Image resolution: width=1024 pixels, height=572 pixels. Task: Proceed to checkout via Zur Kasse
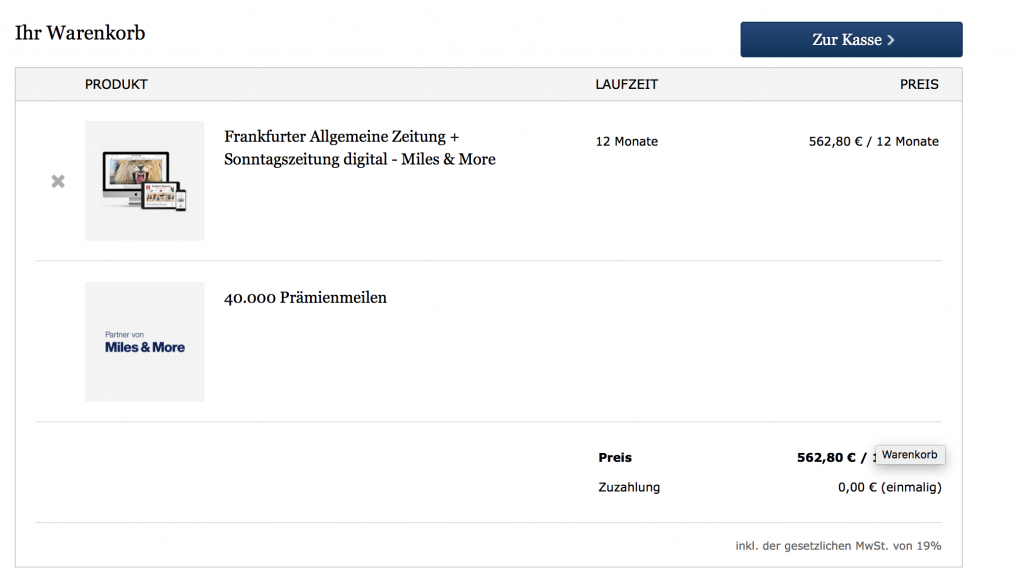(850, 40)
